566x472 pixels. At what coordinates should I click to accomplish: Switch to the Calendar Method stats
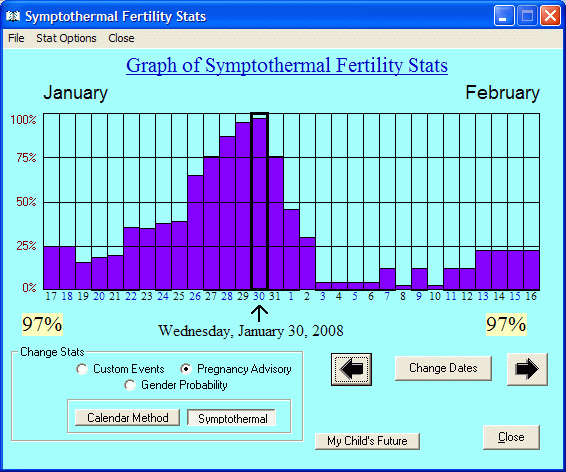tap(127, 418)
